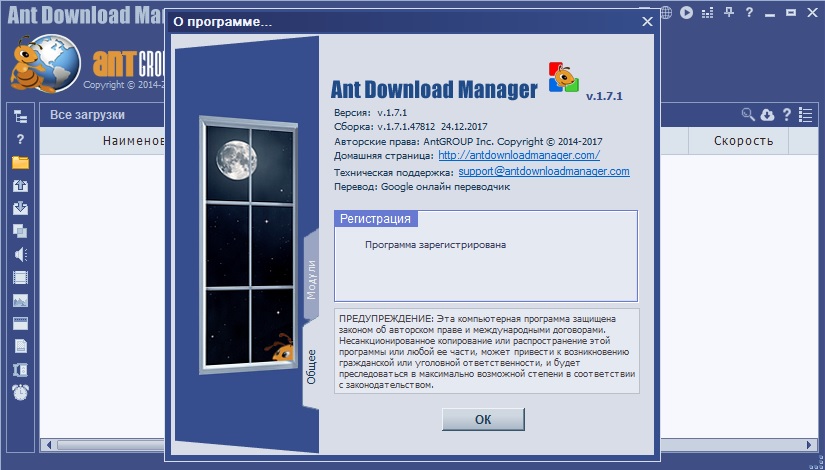Viewport: 825px width, 470px height.
Task: Click Сборка v.1.7.1.47812 build line
Action: pyautogui.click(x=411, y=127)
